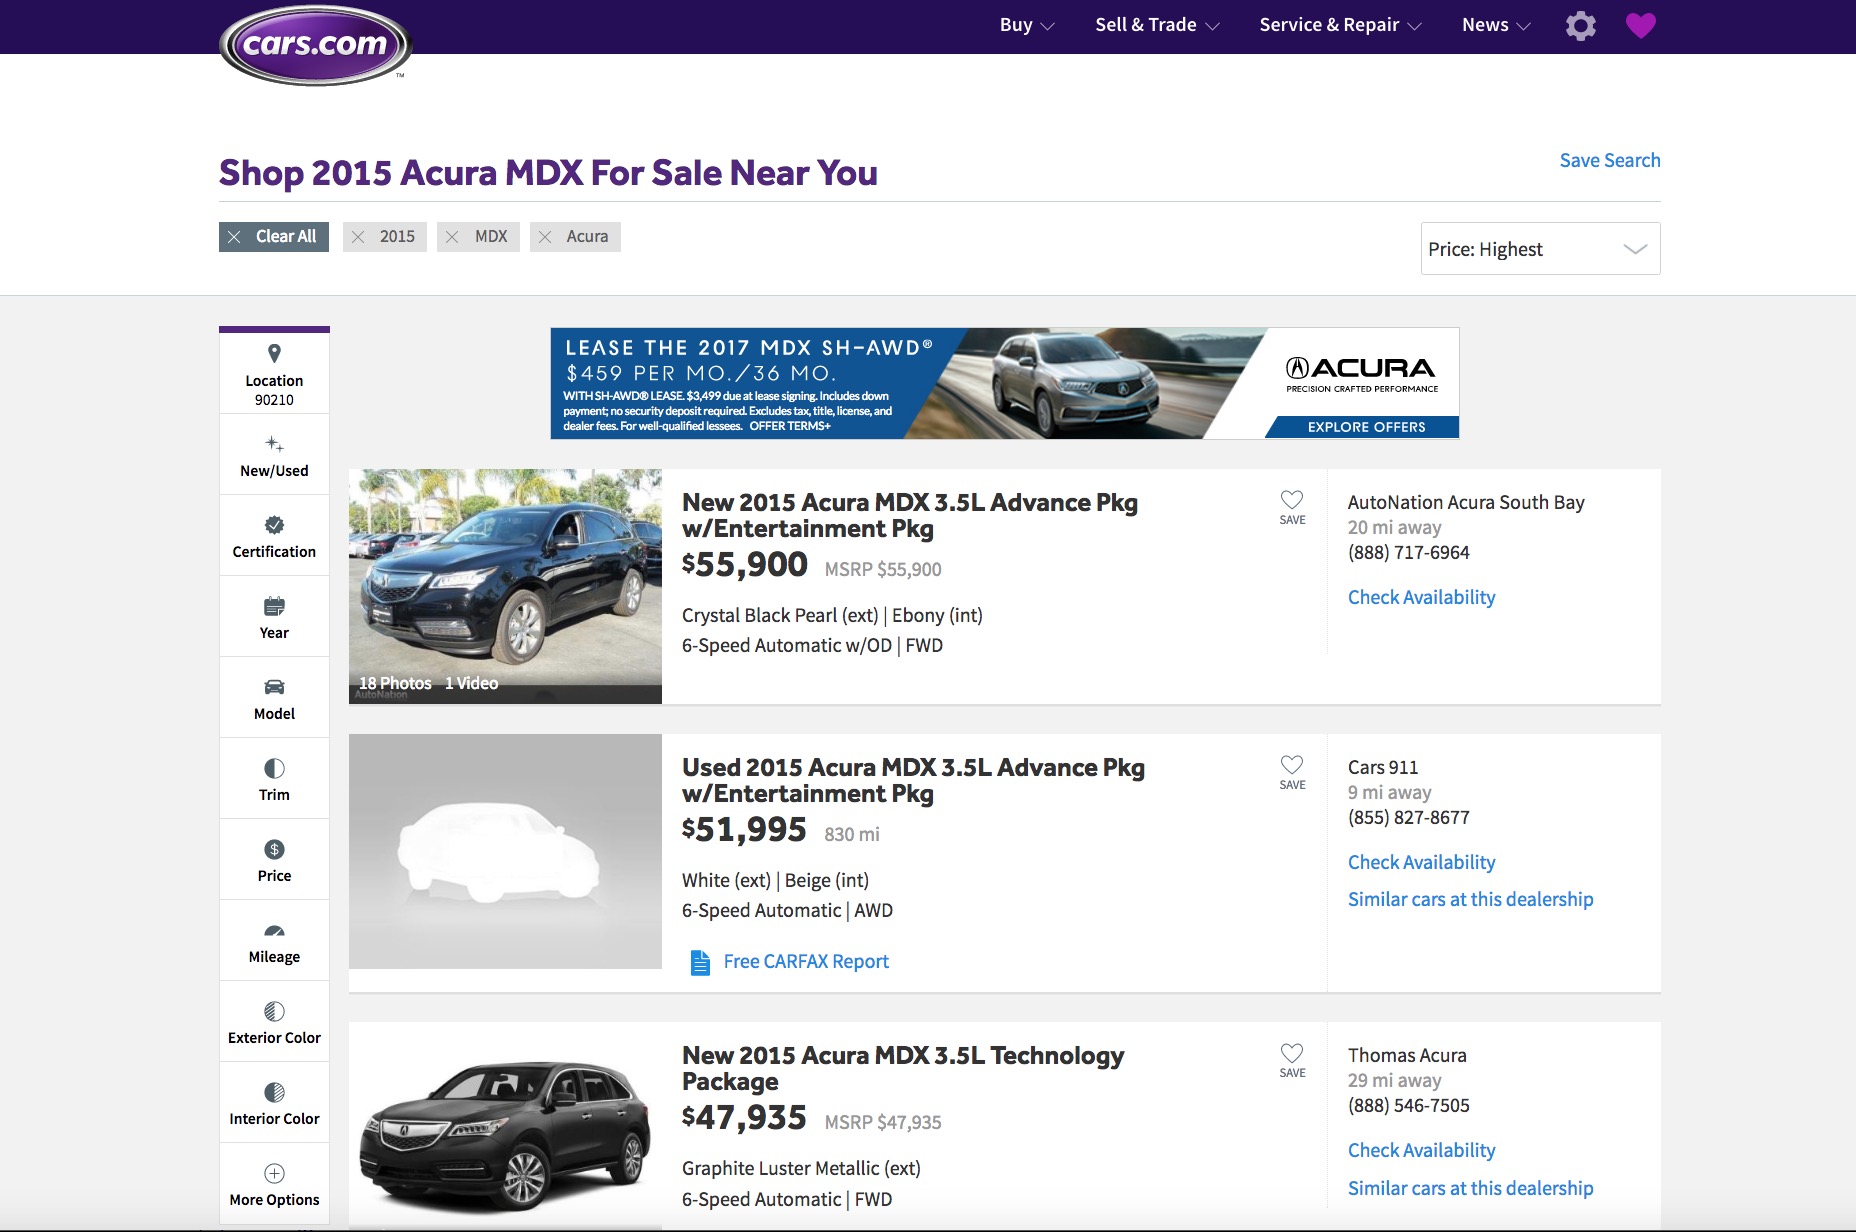1856x1232 pixels.
Task: Open the Price dollar-sign filter
Action: click(274, 861)
